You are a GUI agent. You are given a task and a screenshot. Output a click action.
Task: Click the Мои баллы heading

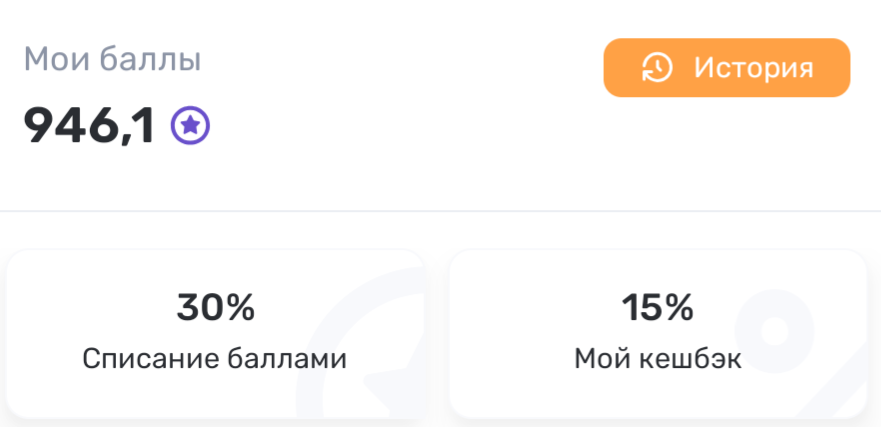(x=112, y=59)
